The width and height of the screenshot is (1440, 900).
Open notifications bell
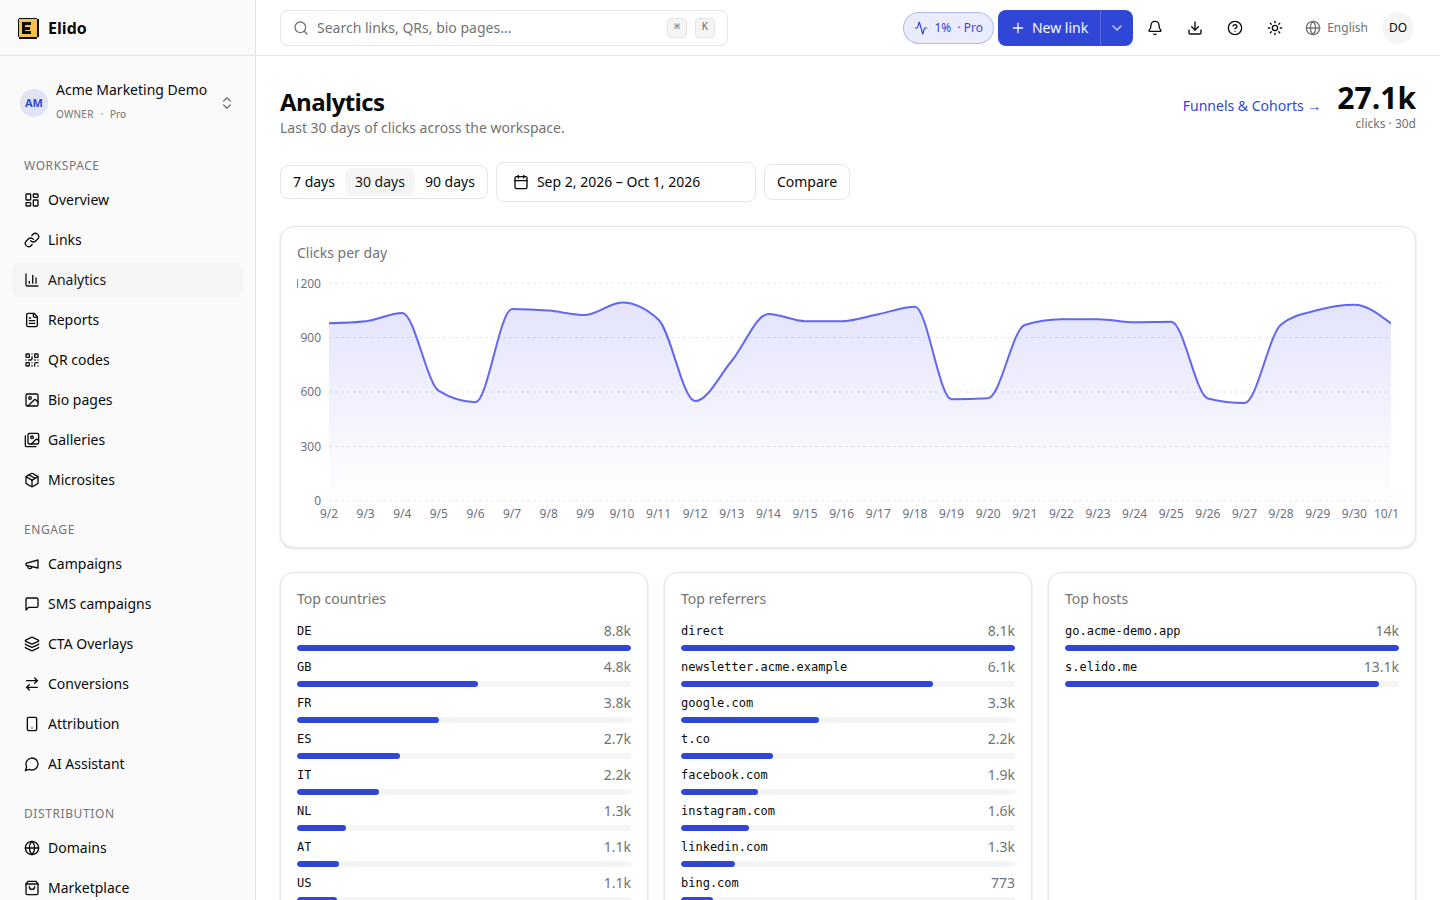click(x=1155, y=28)
